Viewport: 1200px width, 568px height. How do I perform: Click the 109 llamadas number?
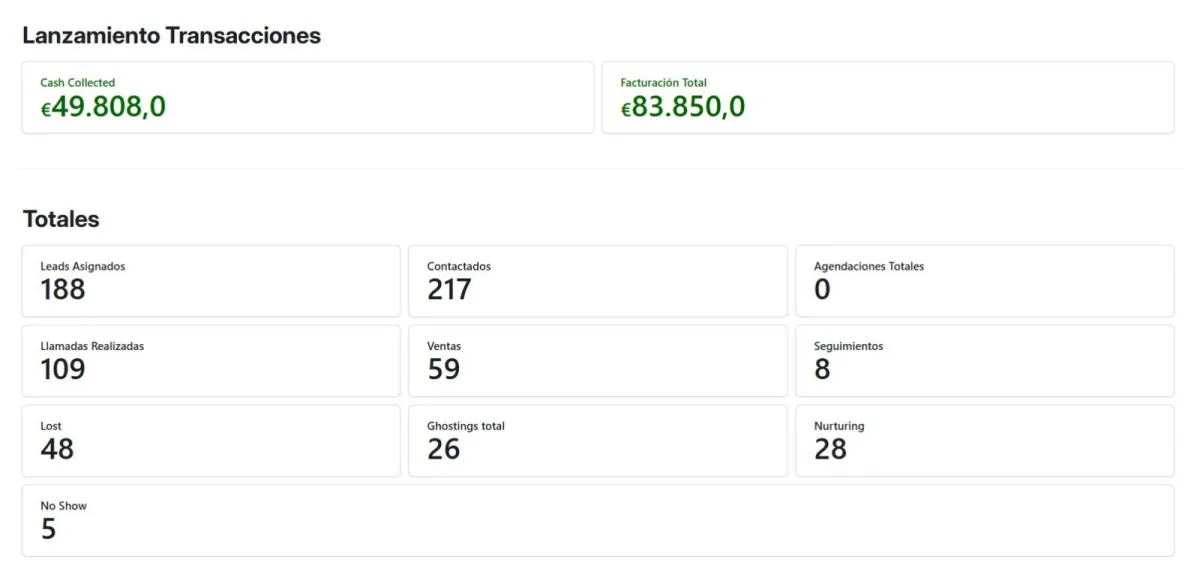pos(62,370)
